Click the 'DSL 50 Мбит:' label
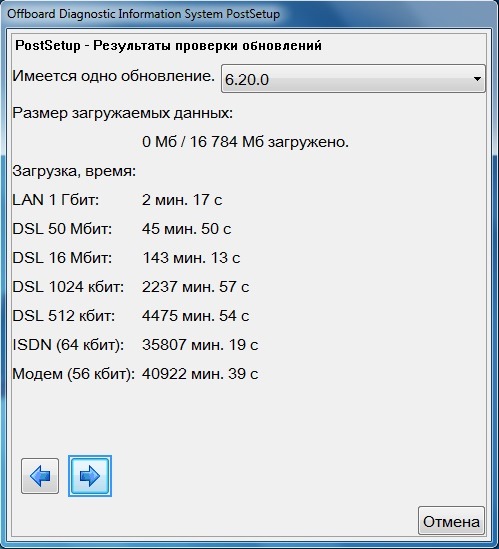 click(62, 229)
